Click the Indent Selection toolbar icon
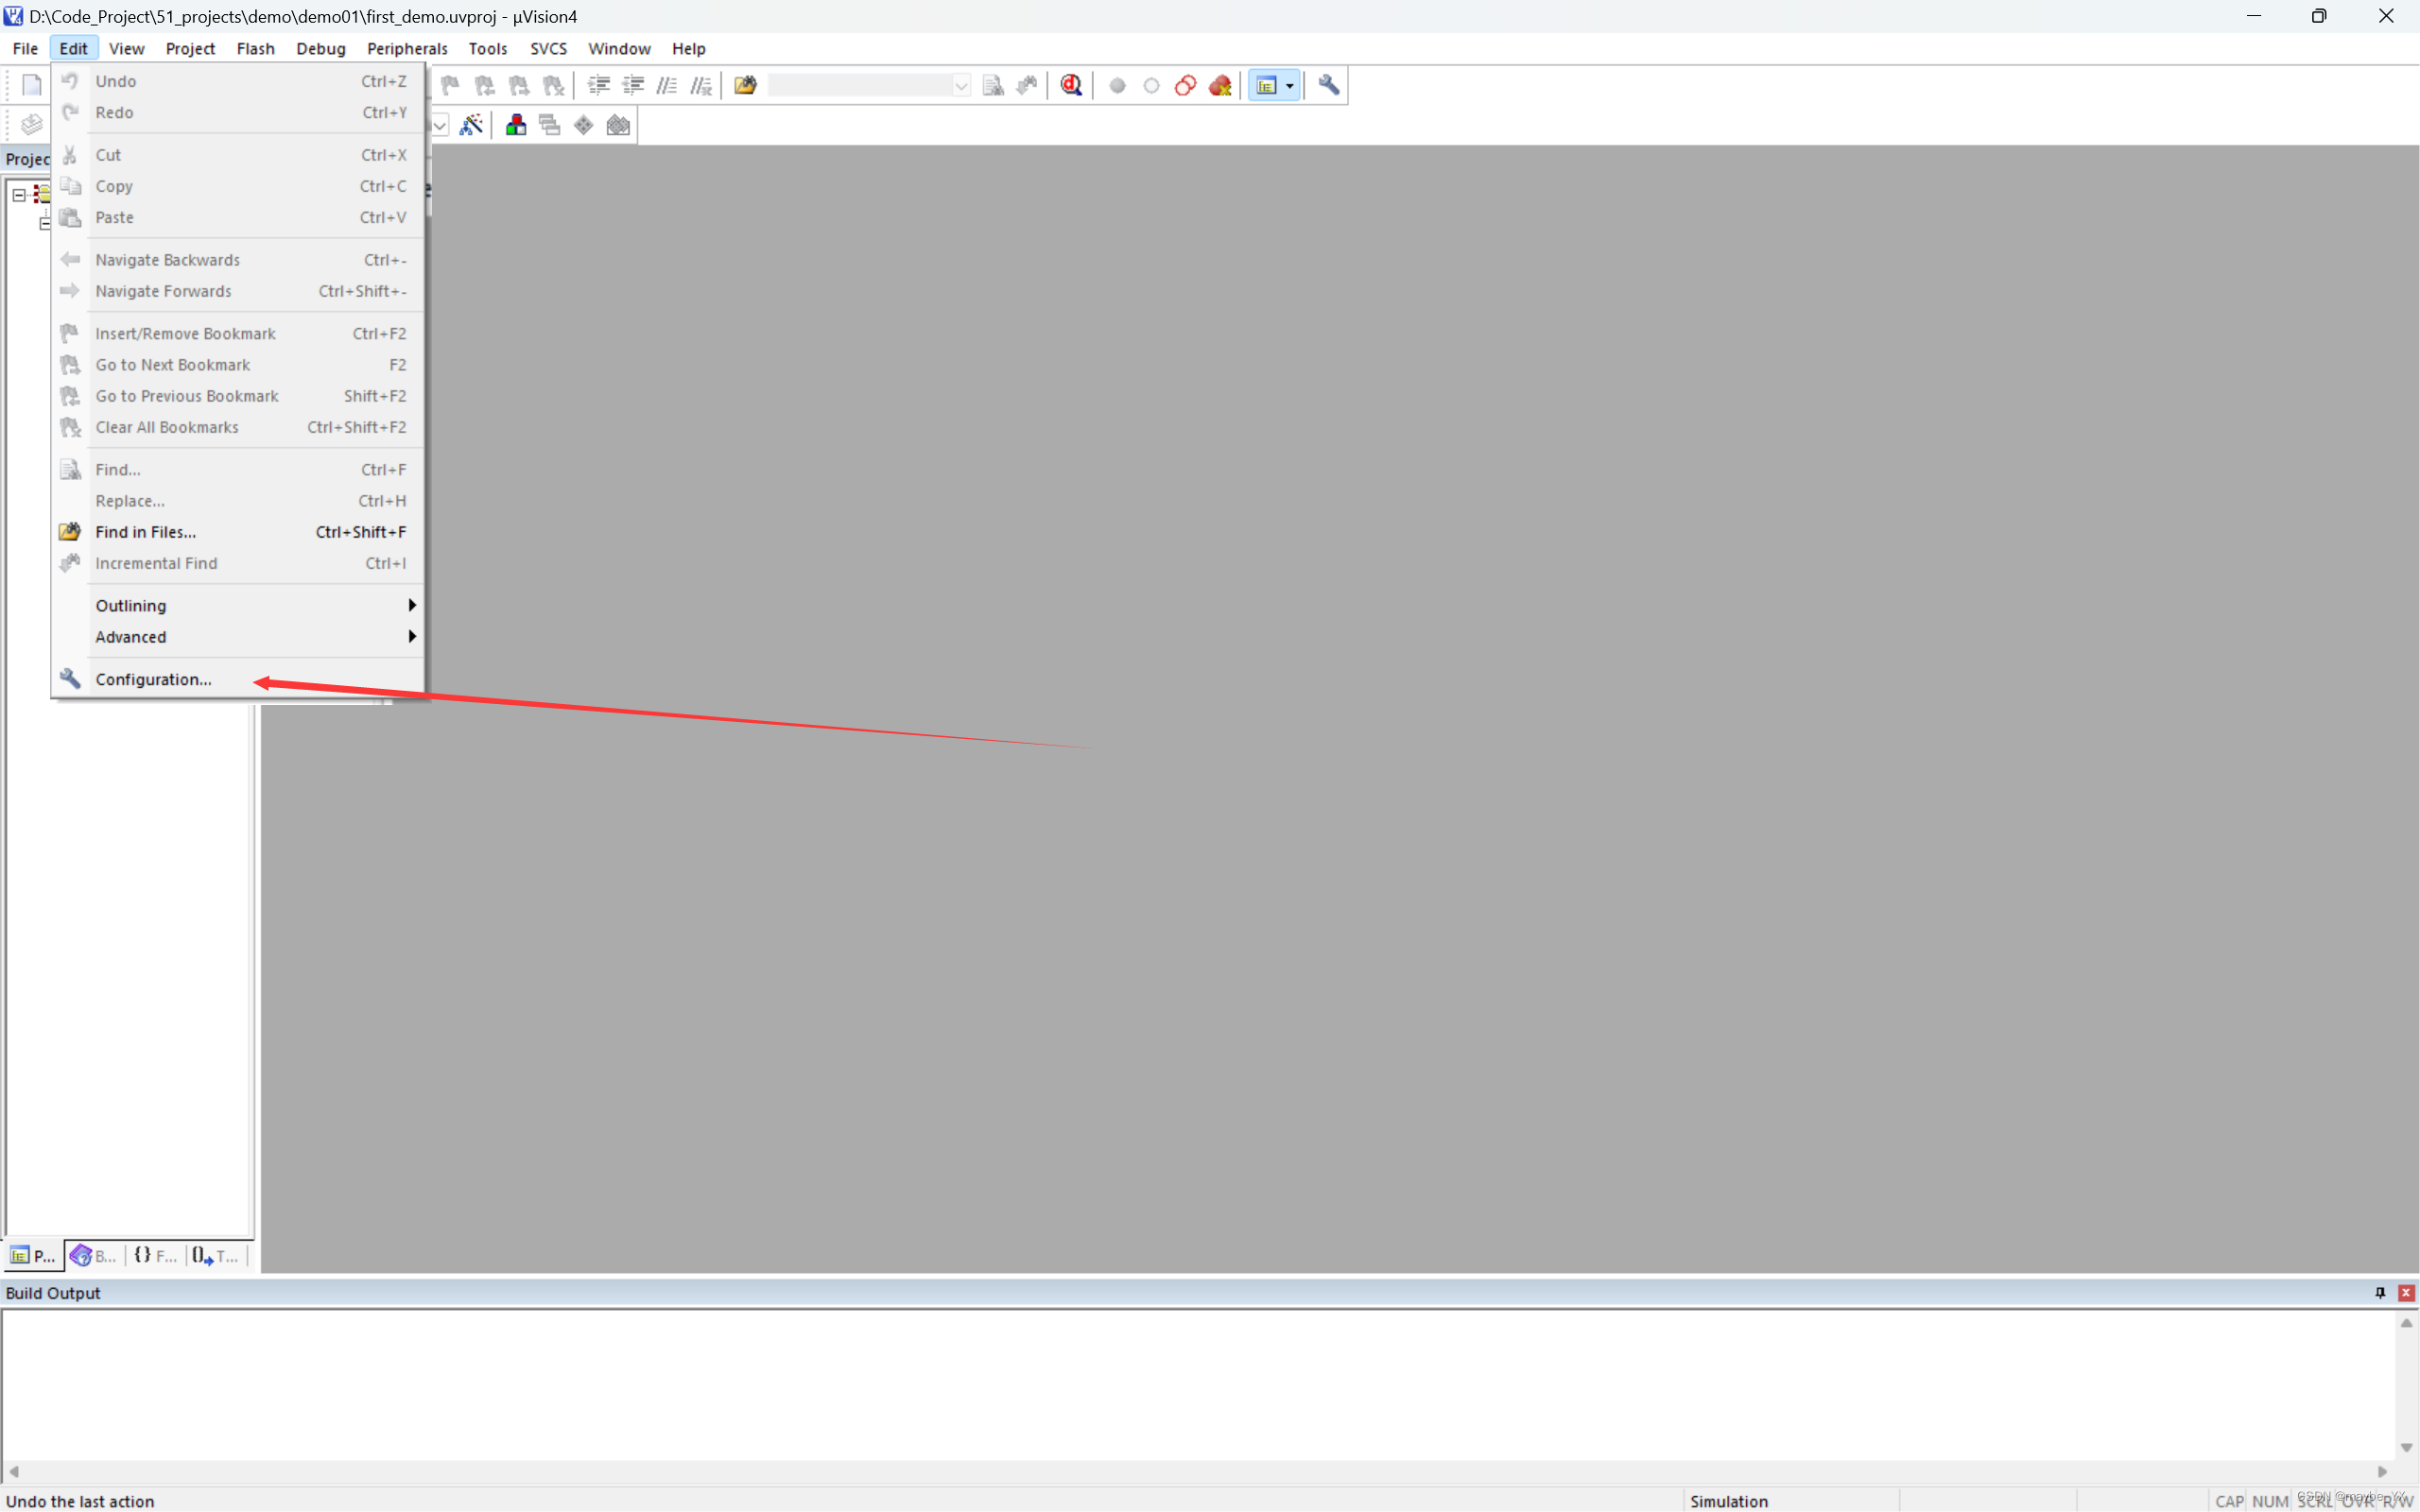This screenshot has width=2420, height=1512. (x=599, y=85)
